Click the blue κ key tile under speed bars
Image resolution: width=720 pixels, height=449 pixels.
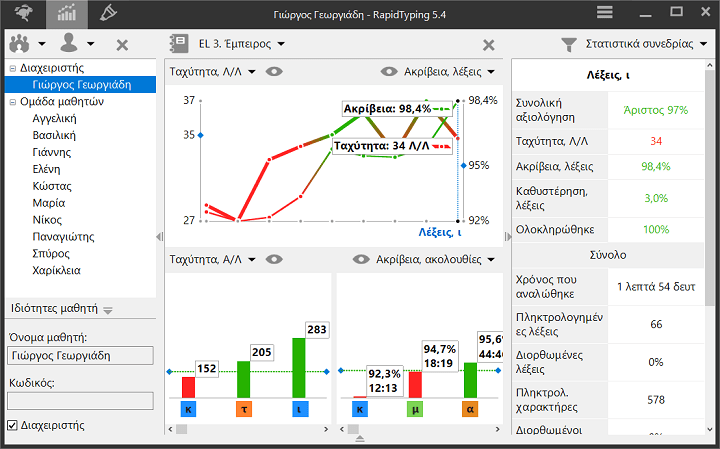click(x=188, y=409)
